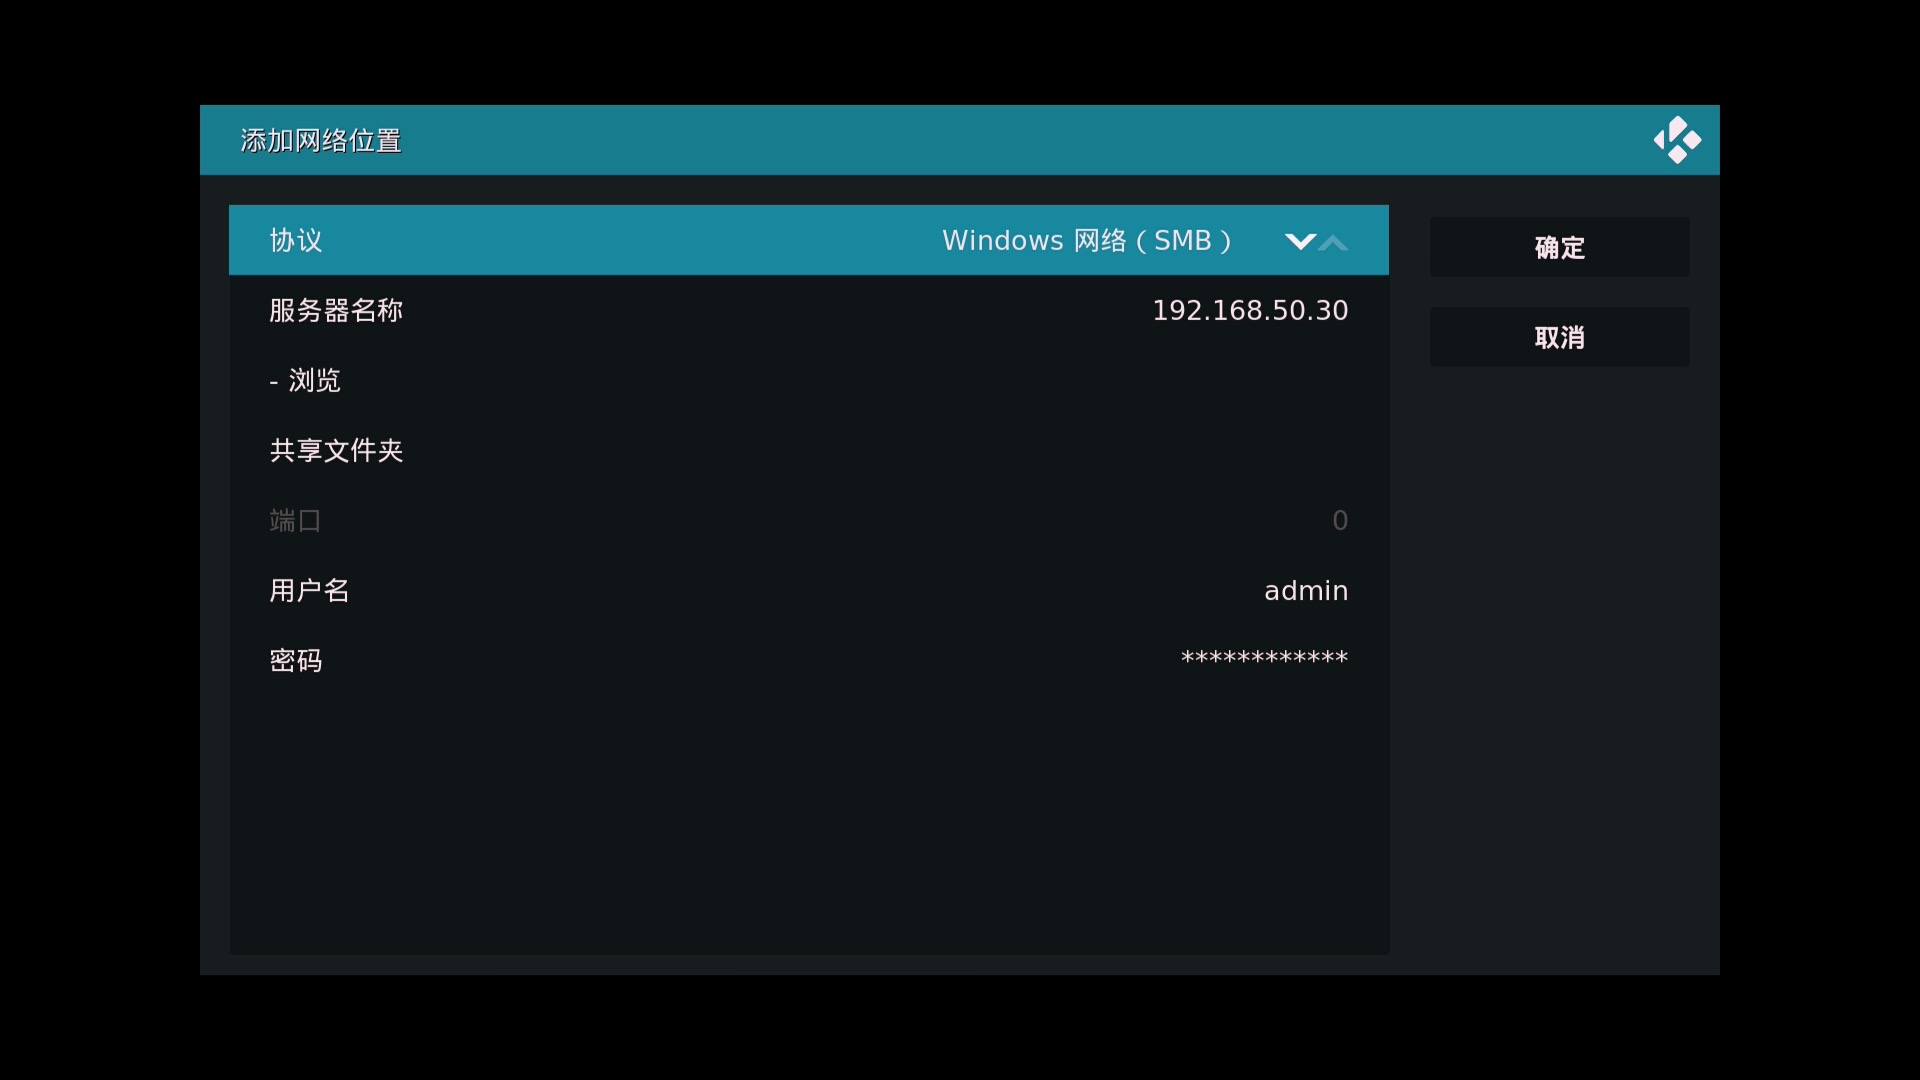The image size is (1920, 1080).
Task: Click the 密码 password field
Action: pos(700,660)
